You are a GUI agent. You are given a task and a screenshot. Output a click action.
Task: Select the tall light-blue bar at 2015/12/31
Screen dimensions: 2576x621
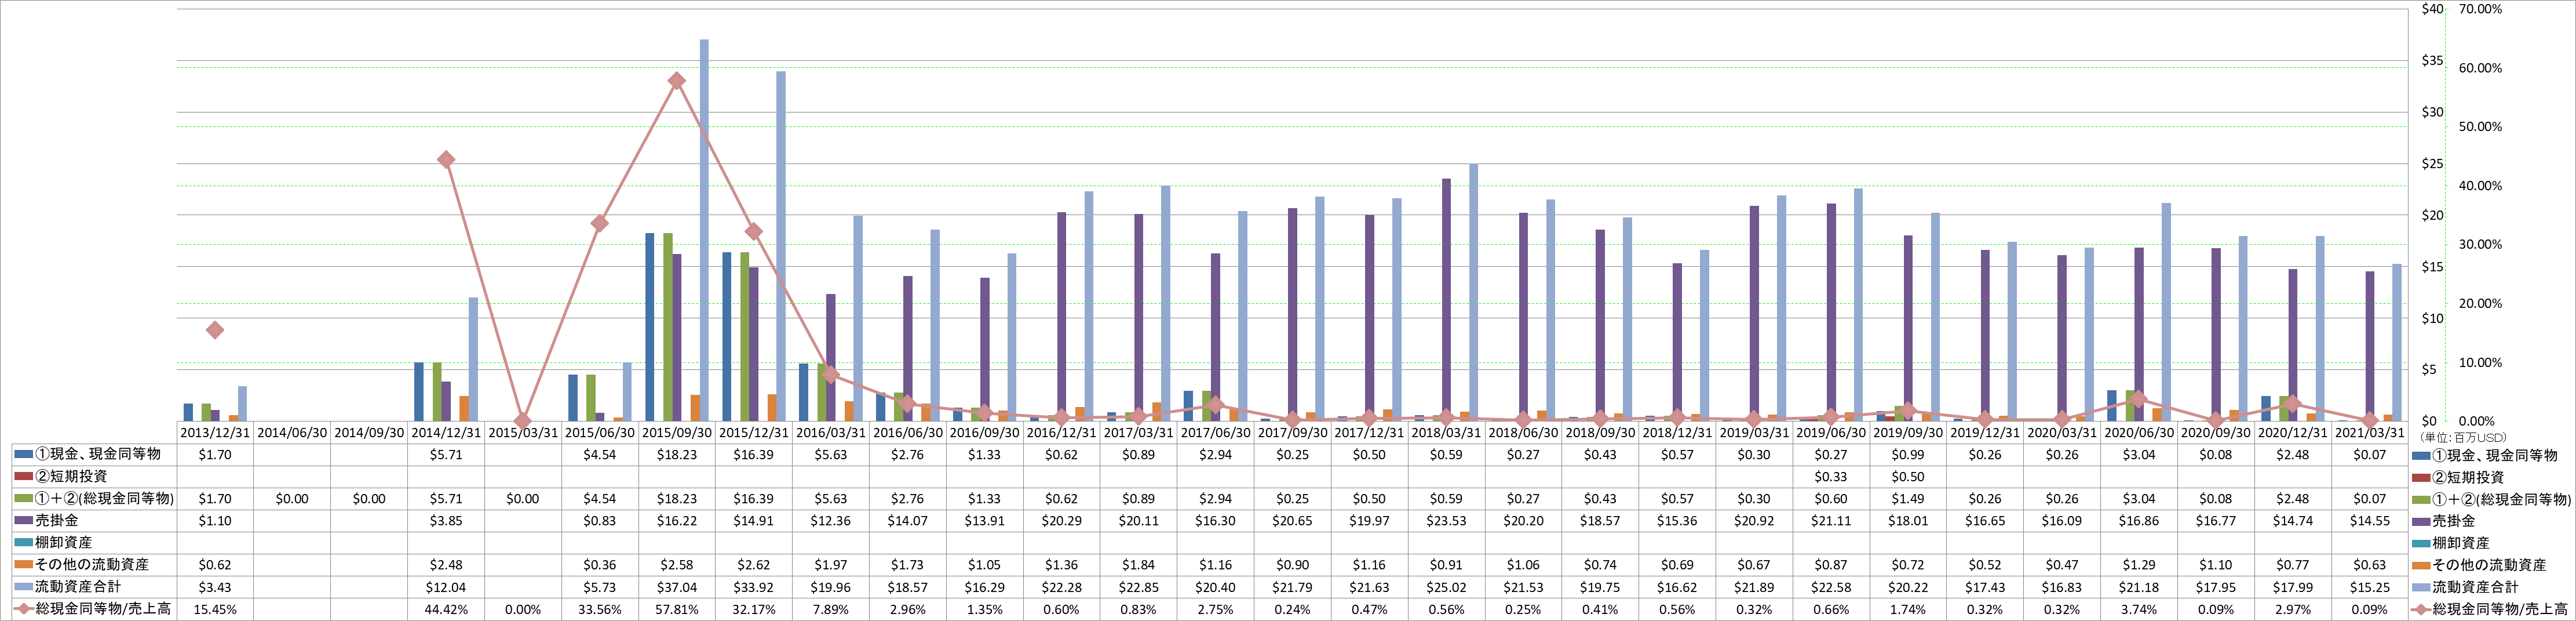pyautogui.click(x=781, y=246)
